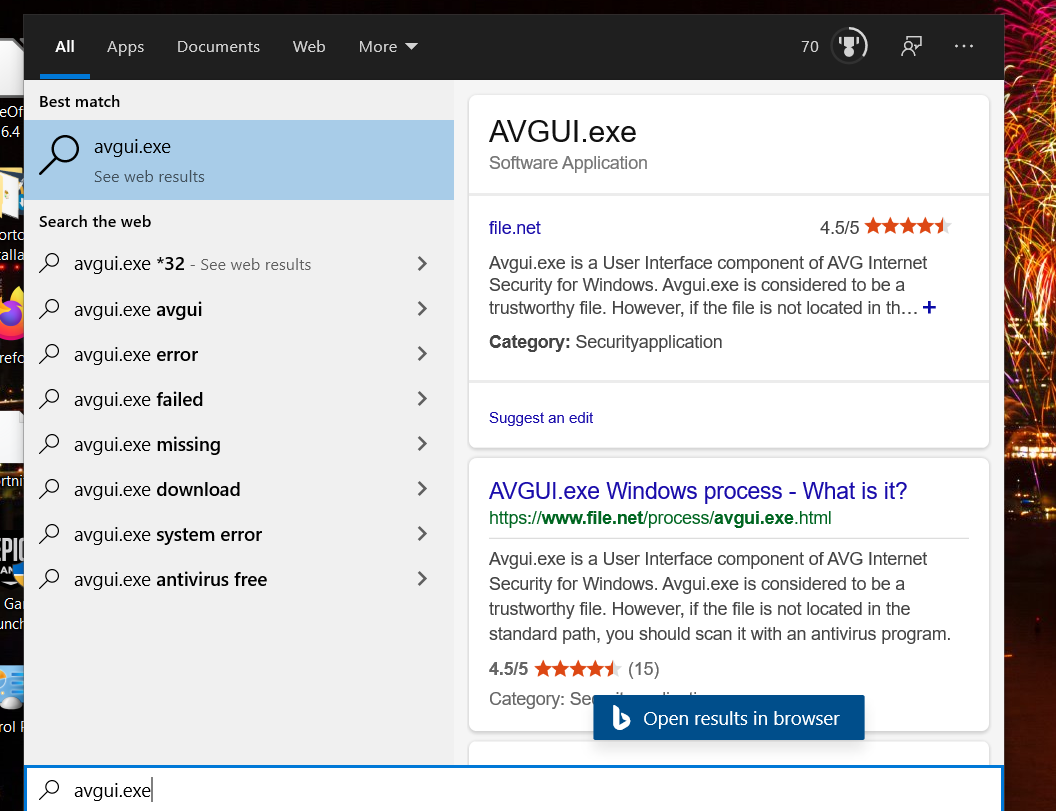
Task: Click the avgui.exe search input field
Action: 513,789
